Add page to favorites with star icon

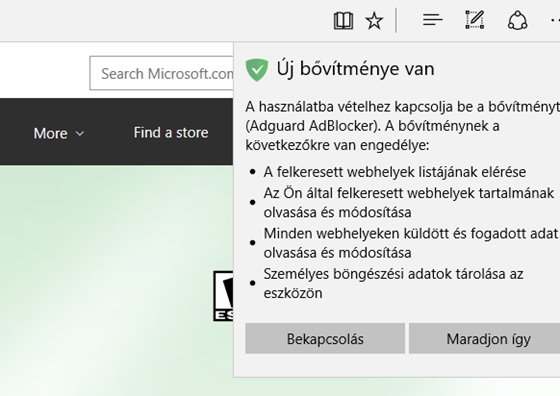click(374, 20)
